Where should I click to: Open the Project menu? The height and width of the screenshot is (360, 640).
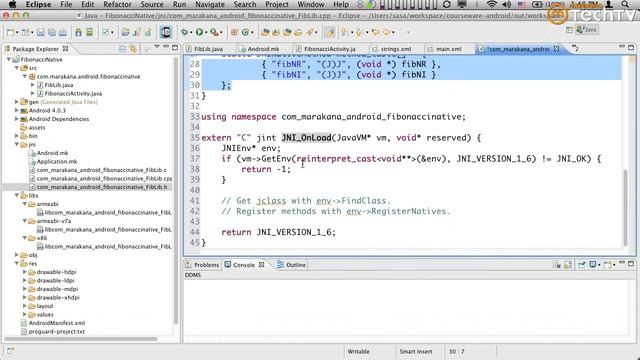pos(277,4)
